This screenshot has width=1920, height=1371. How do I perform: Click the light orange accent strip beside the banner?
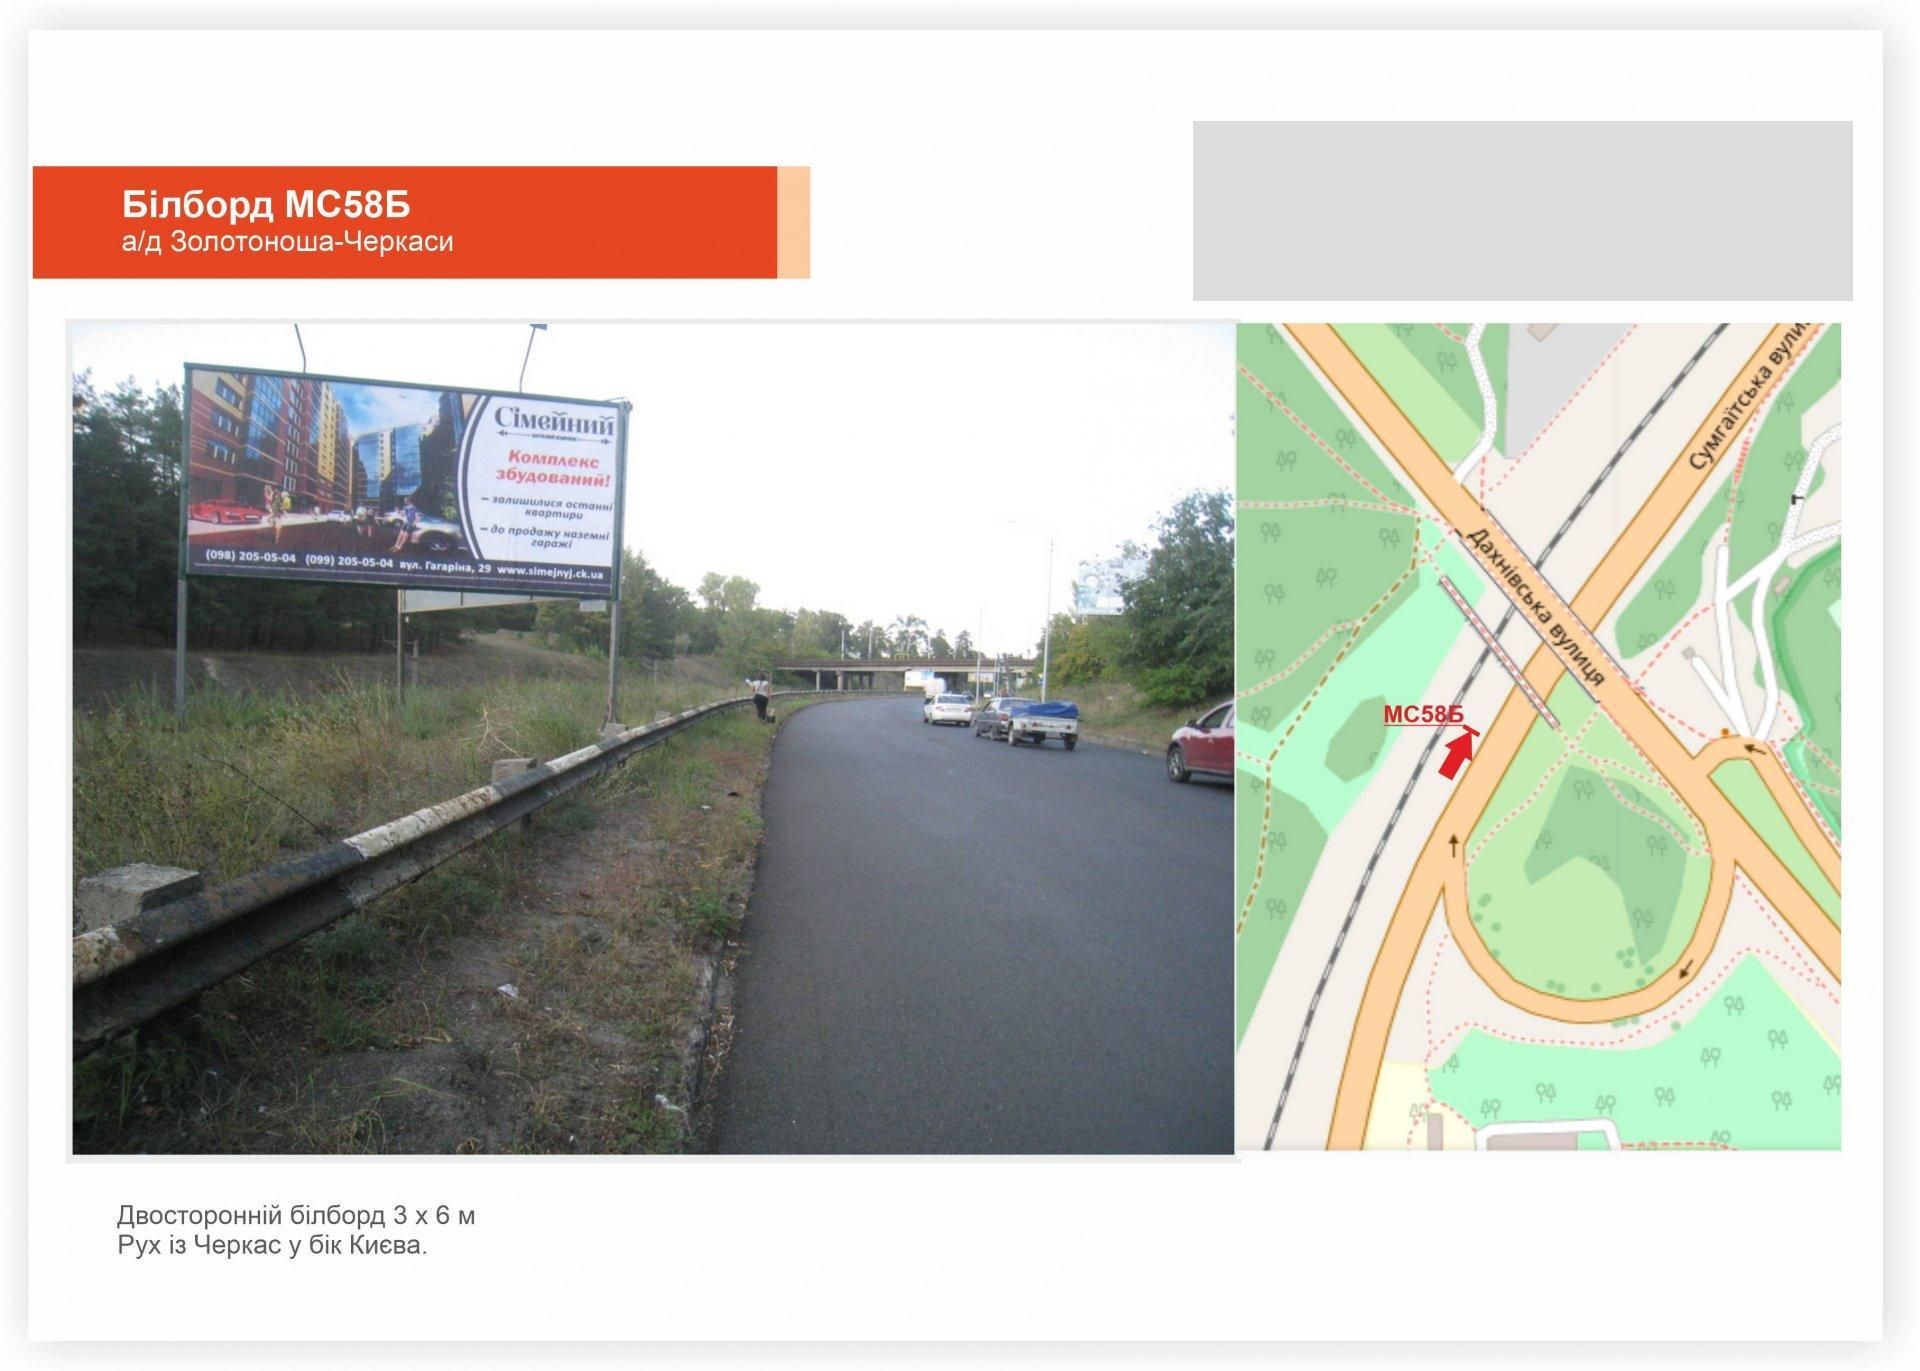pos(793,222)
